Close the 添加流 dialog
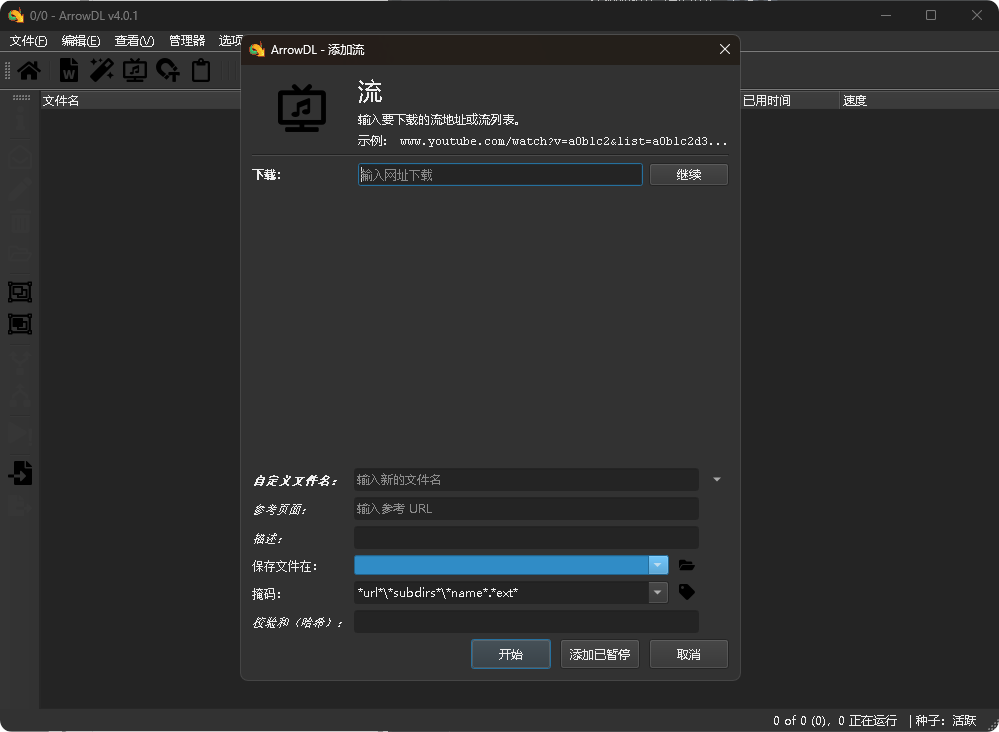999x732 pixels. click(724, 49)
